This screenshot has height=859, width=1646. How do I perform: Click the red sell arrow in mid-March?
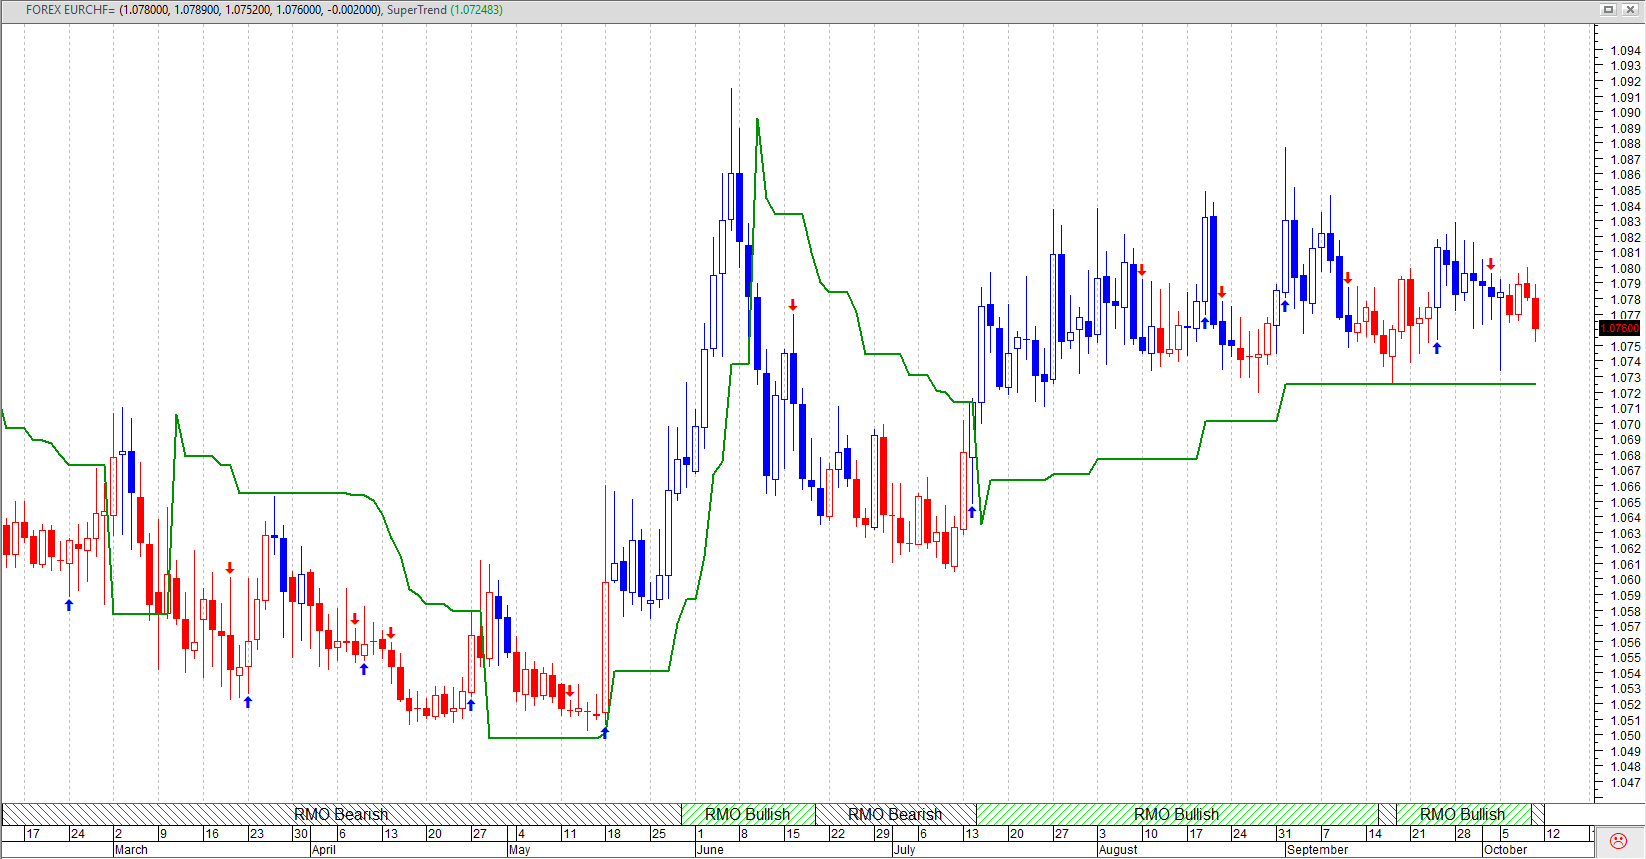coord(230,568)
